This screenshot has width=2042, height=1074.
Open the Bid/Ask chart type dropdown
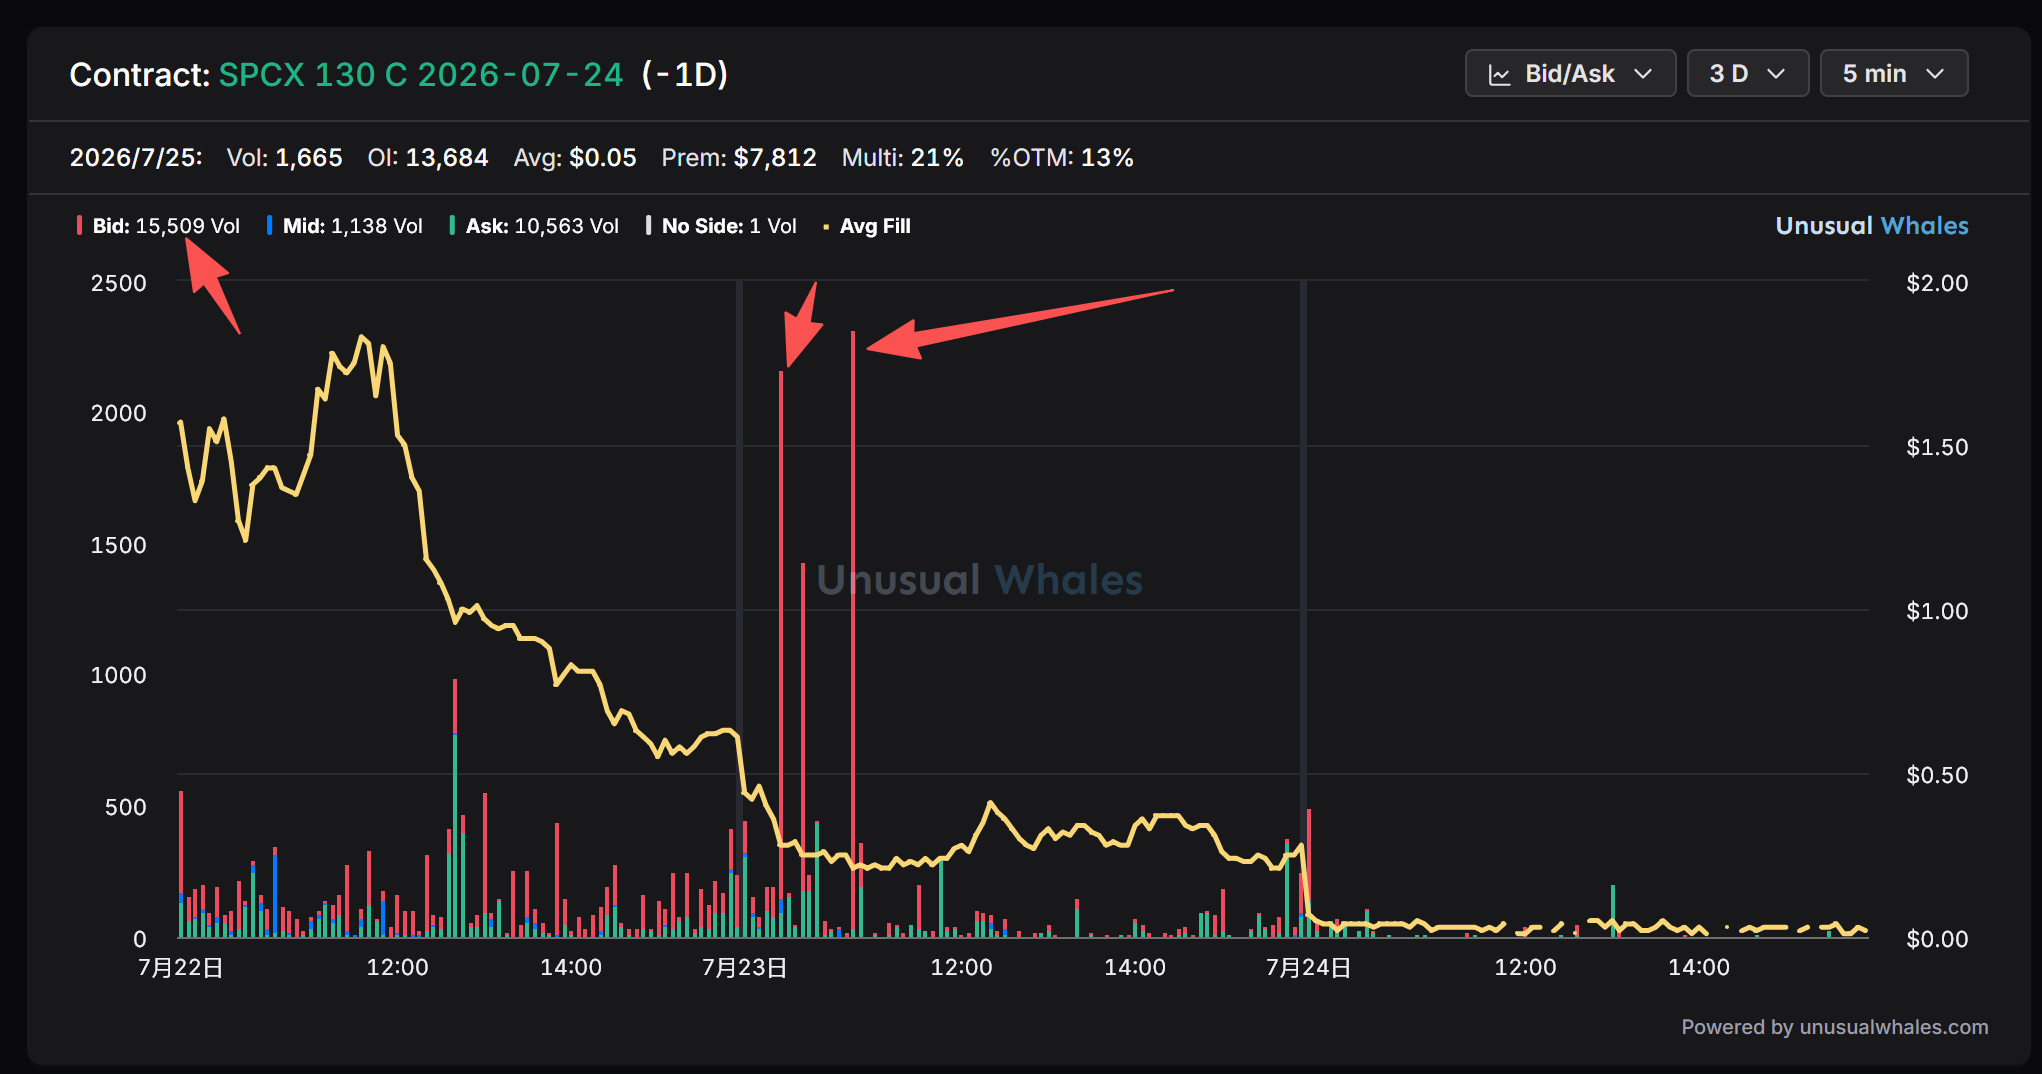(x=1570, y=74)
